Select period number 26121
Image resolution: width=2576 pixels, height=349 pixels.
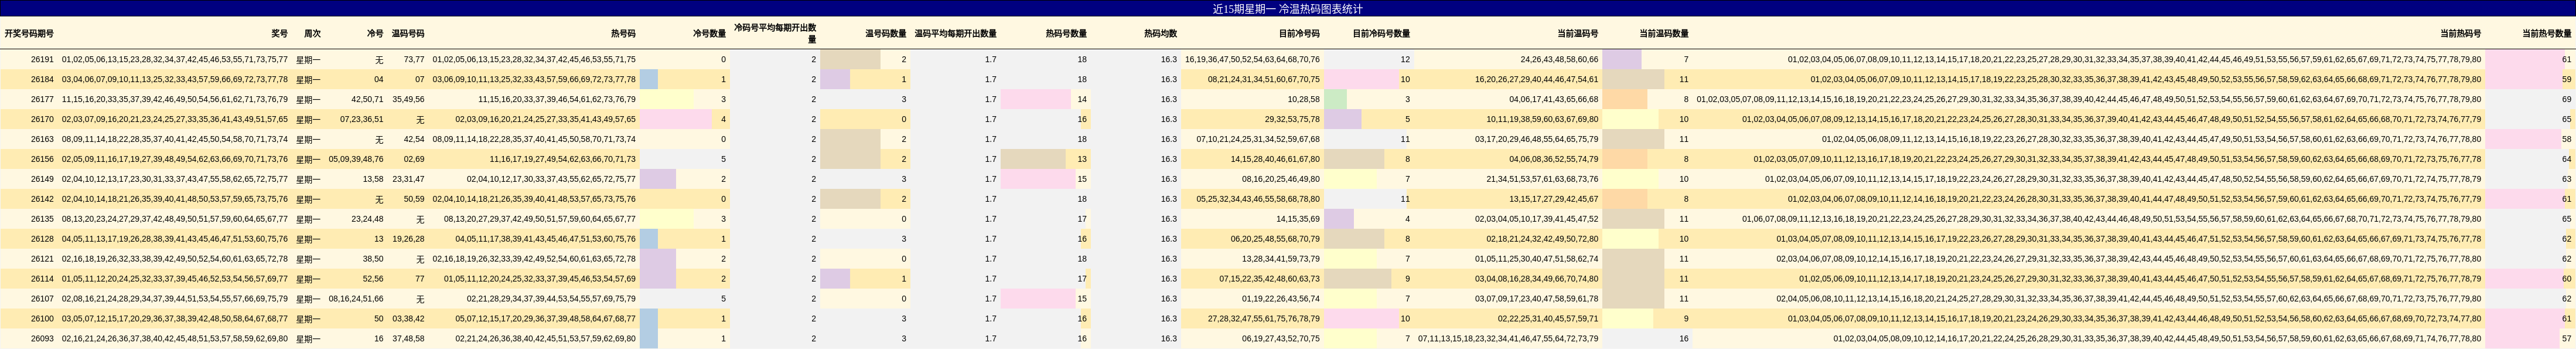point(42,259)
